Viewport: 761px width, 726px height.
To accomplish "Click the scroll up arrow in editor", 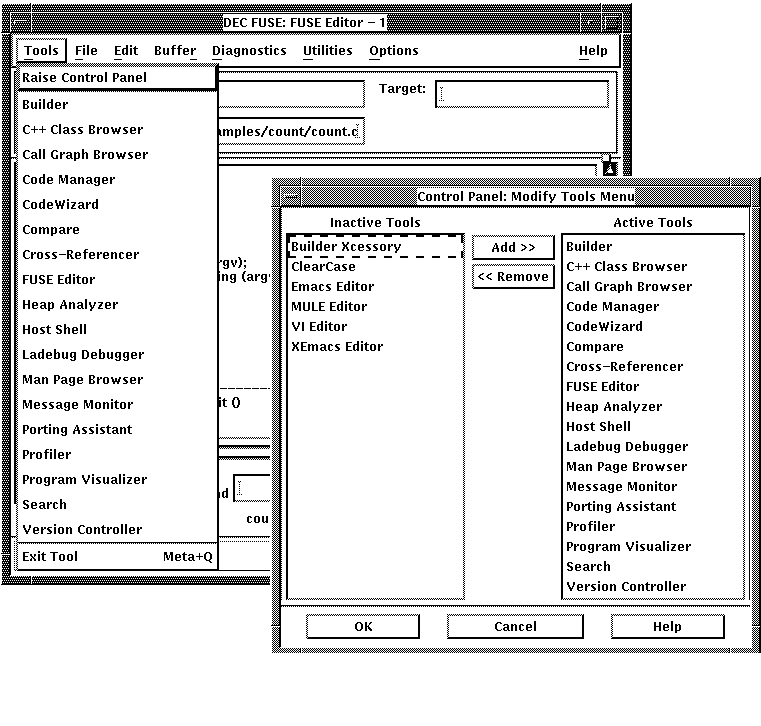I will tap(610, 168).
